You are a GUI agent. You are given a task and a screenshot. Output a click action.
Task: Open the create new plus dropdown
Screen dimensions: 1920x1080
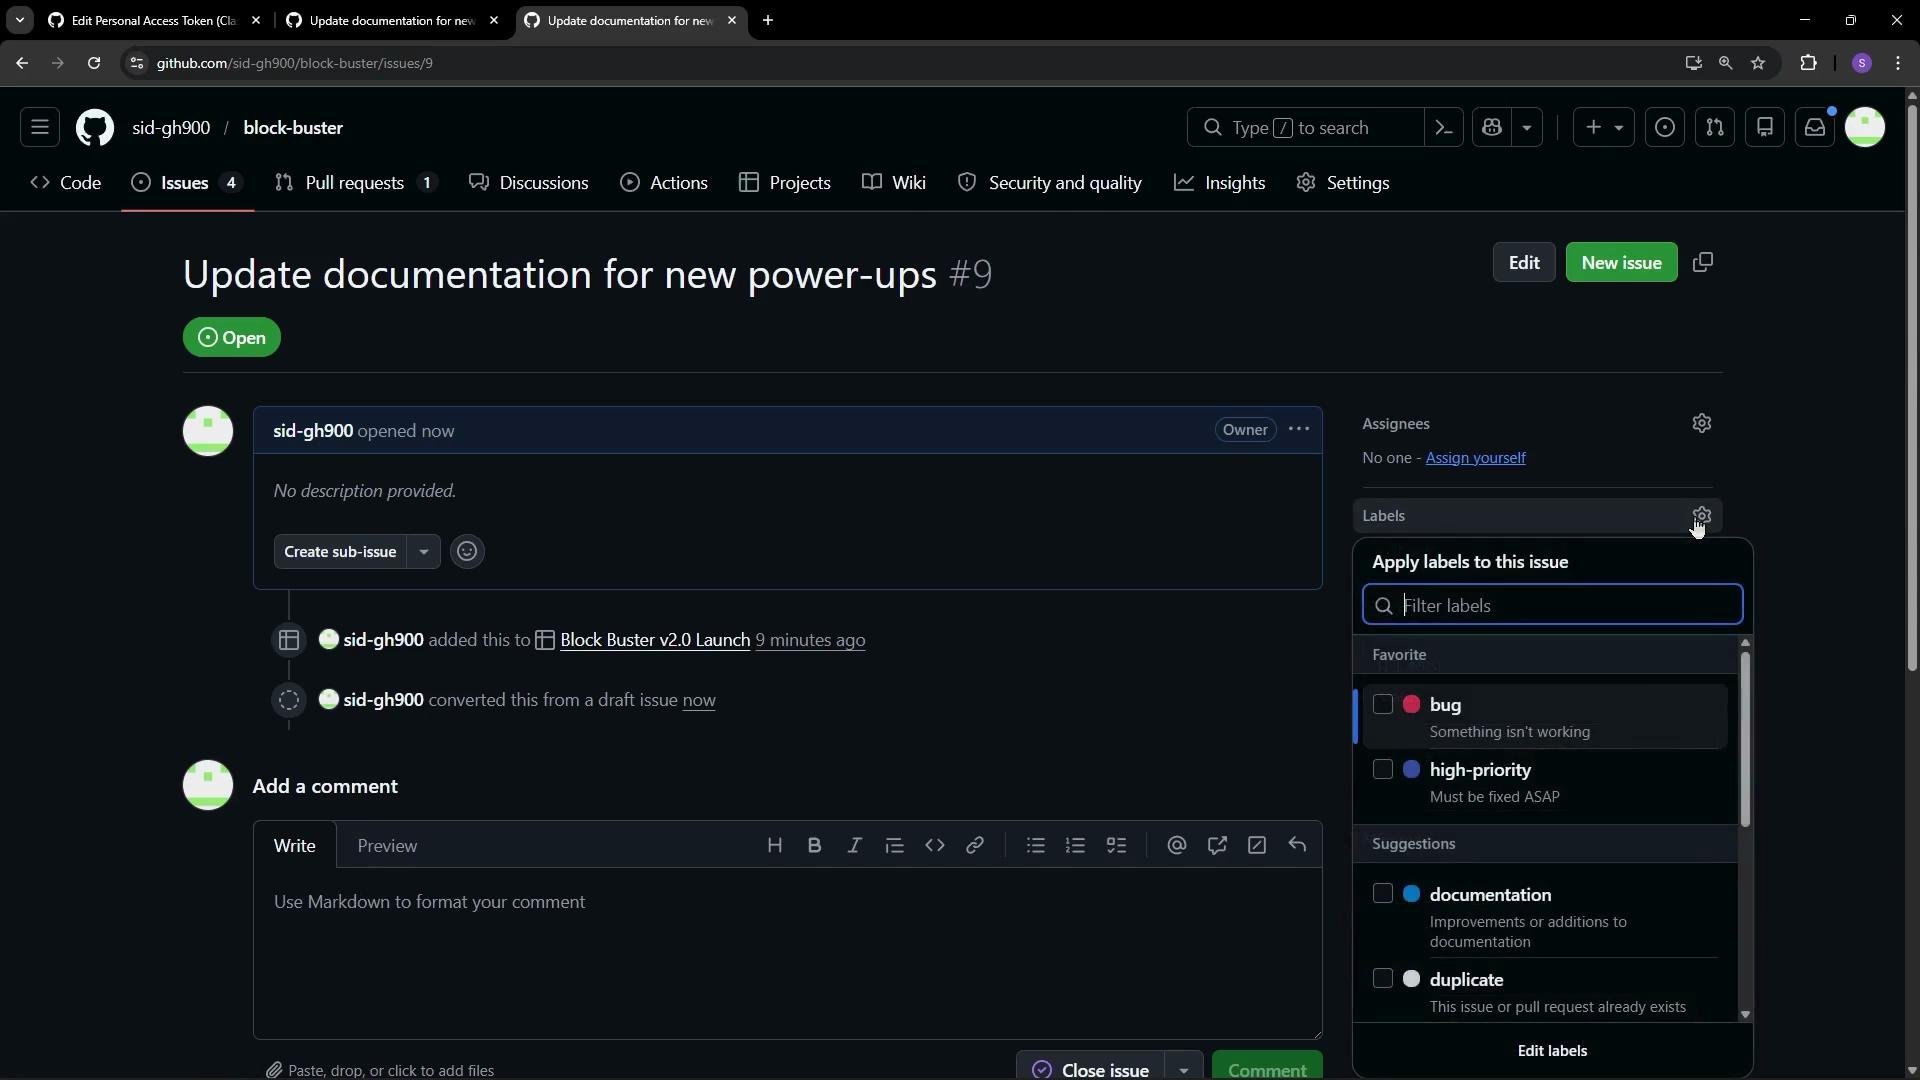1604,128
